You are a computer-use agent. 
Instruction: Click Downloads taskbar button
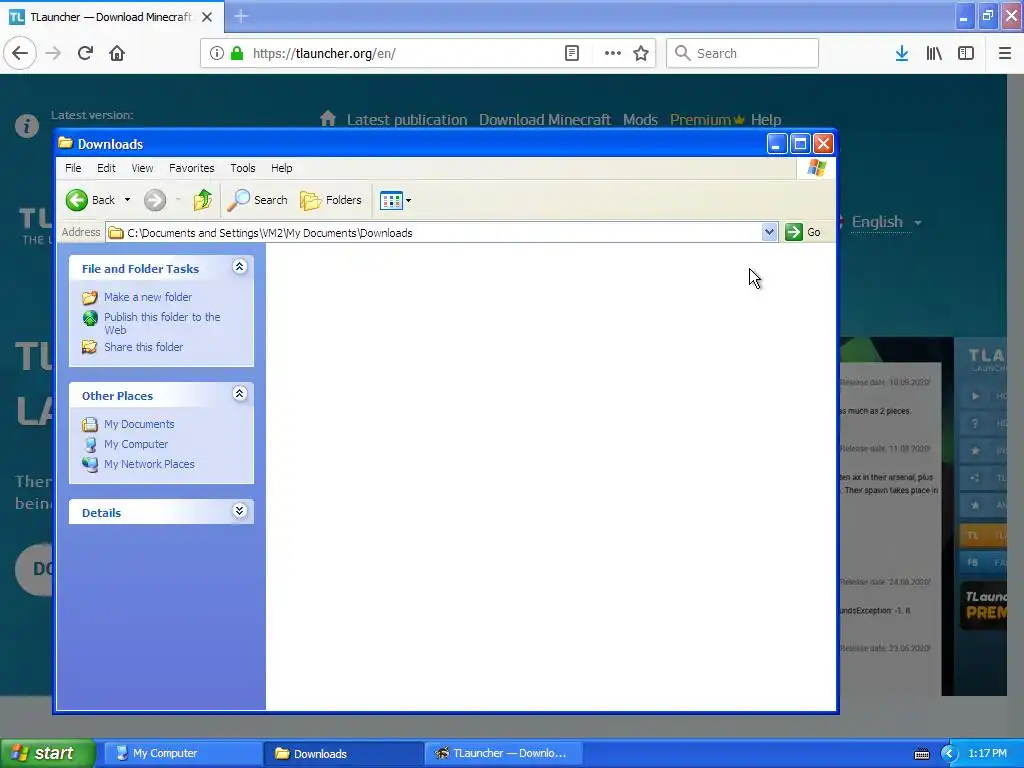tap(343, 753)
